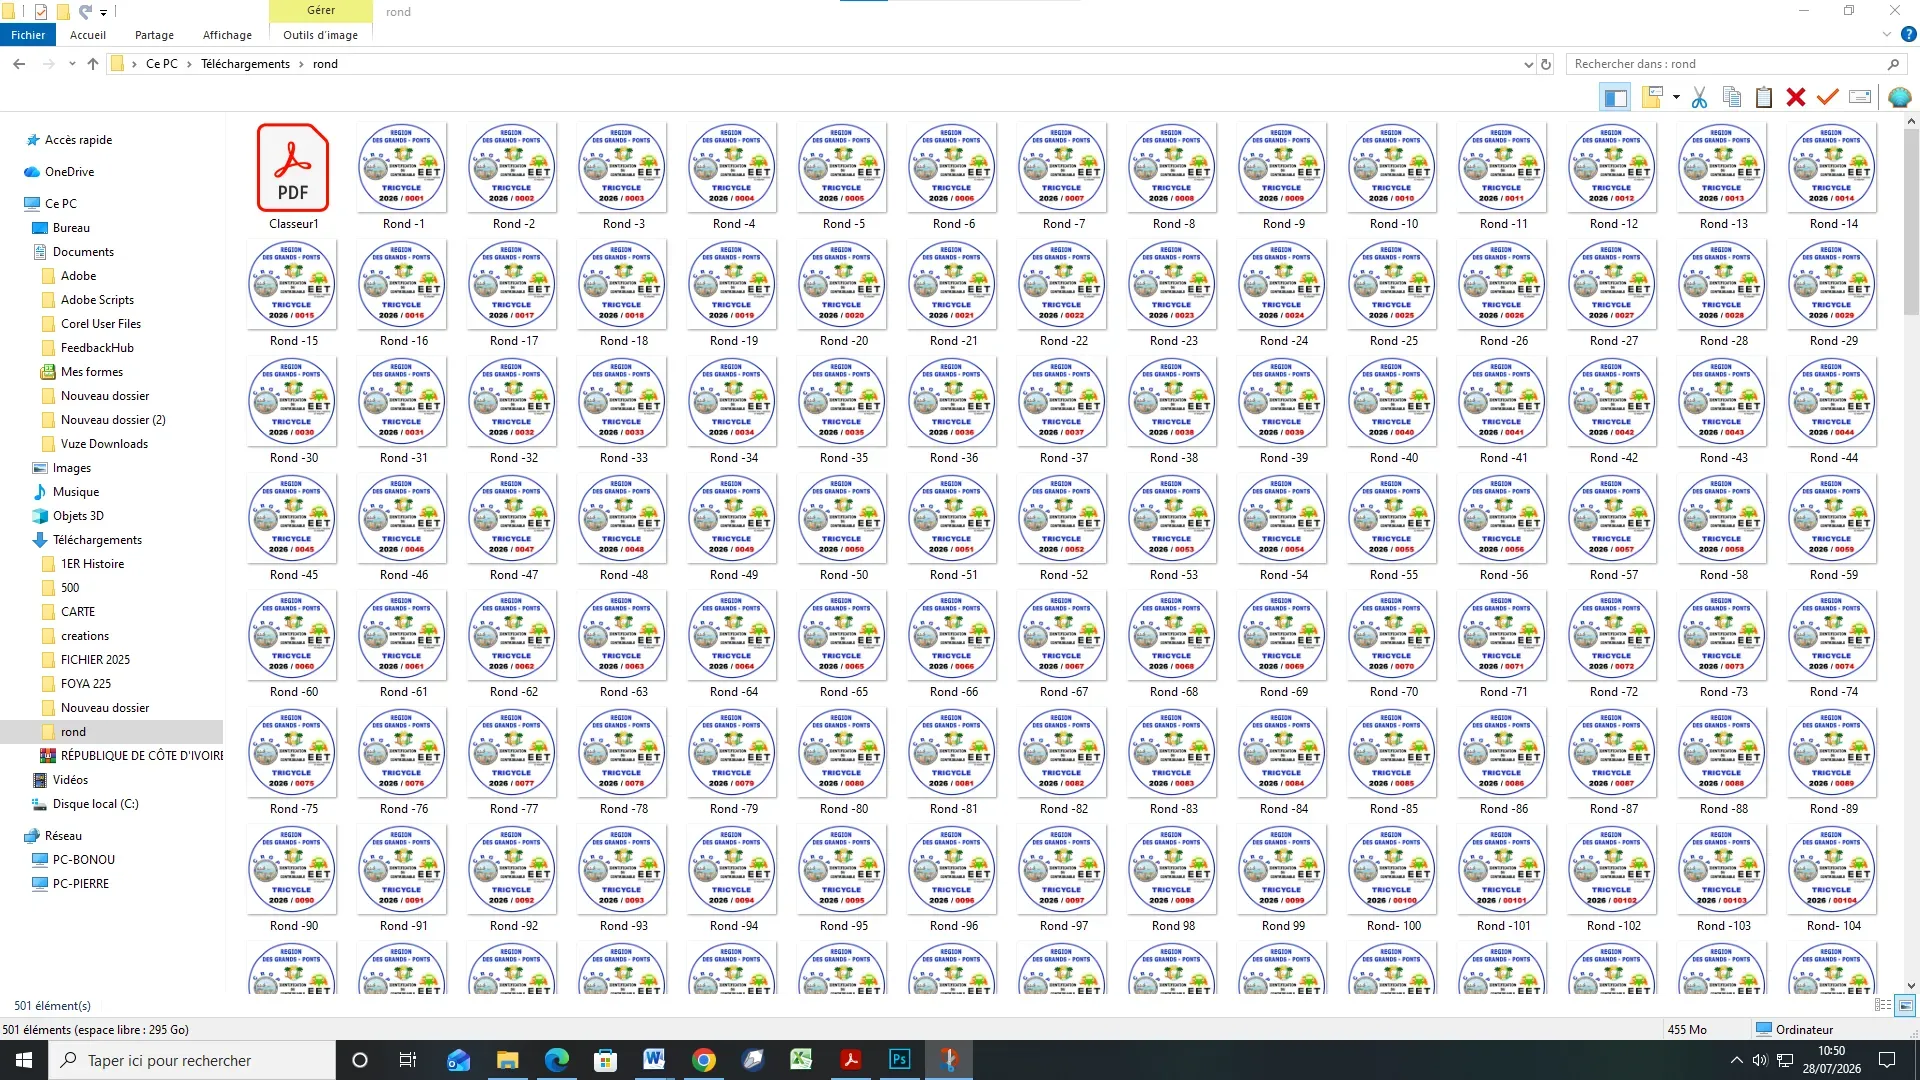The image size is (1920, 1080).
Task: Click the Properties quick access icon
Action: (40, 12)
